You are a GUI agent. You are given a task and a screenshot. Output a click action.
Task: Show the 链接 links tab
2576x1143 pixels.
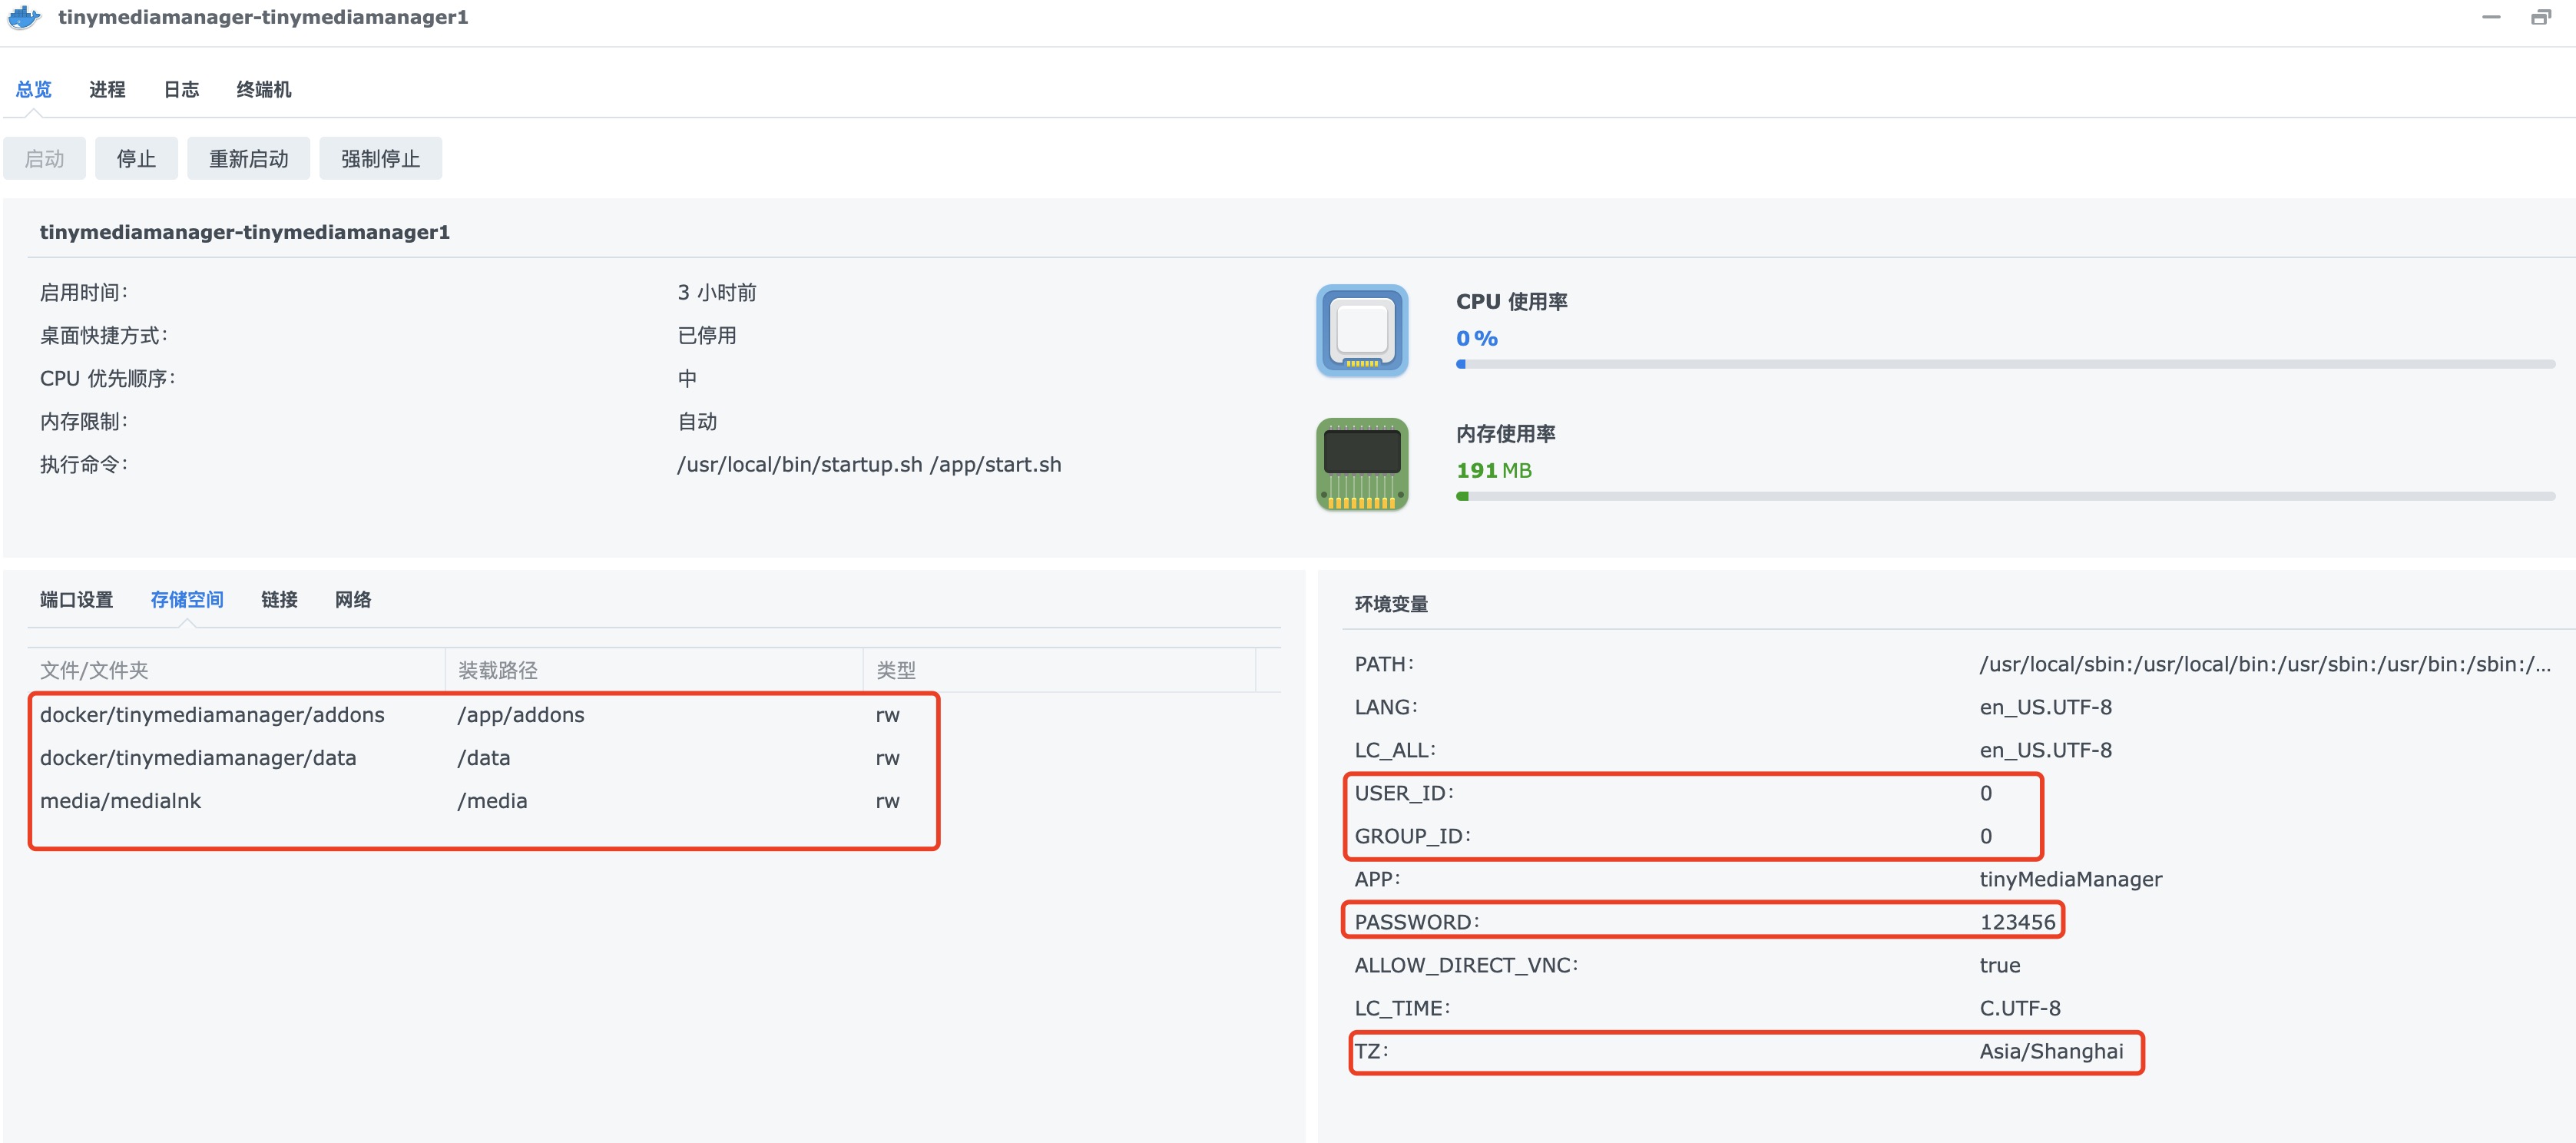coord(279,600)
